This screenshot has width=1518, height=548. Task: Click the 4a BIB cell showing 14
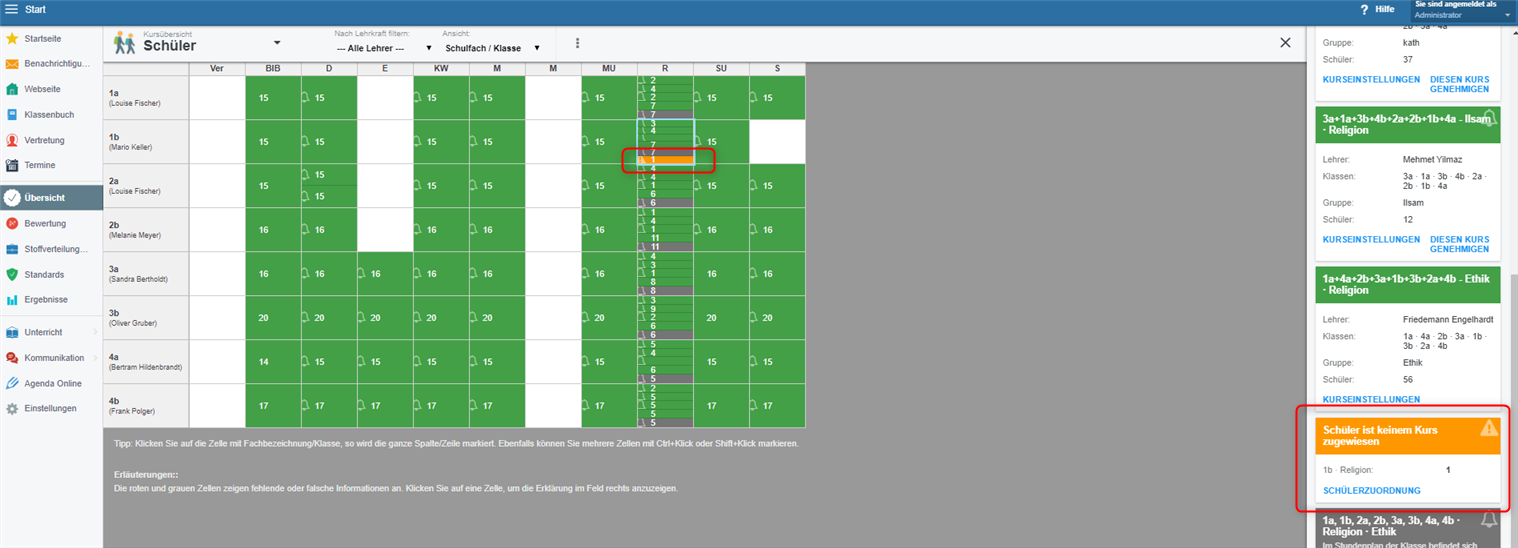[x=273, y=362]
